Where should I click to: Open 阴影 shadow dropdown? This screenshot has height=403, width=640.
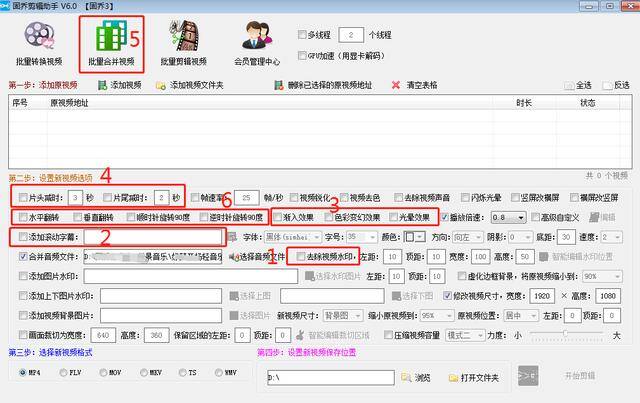coord(520,237)
